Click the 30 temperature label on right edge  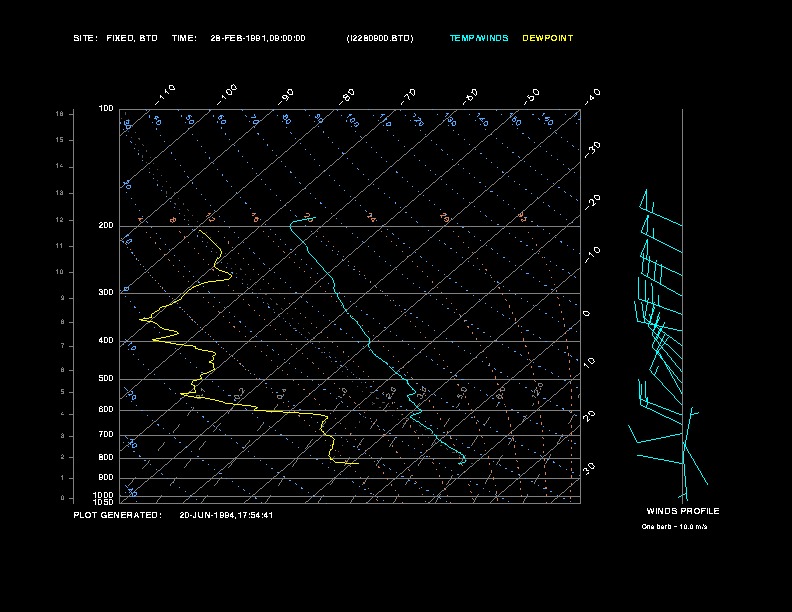point(589,469)
